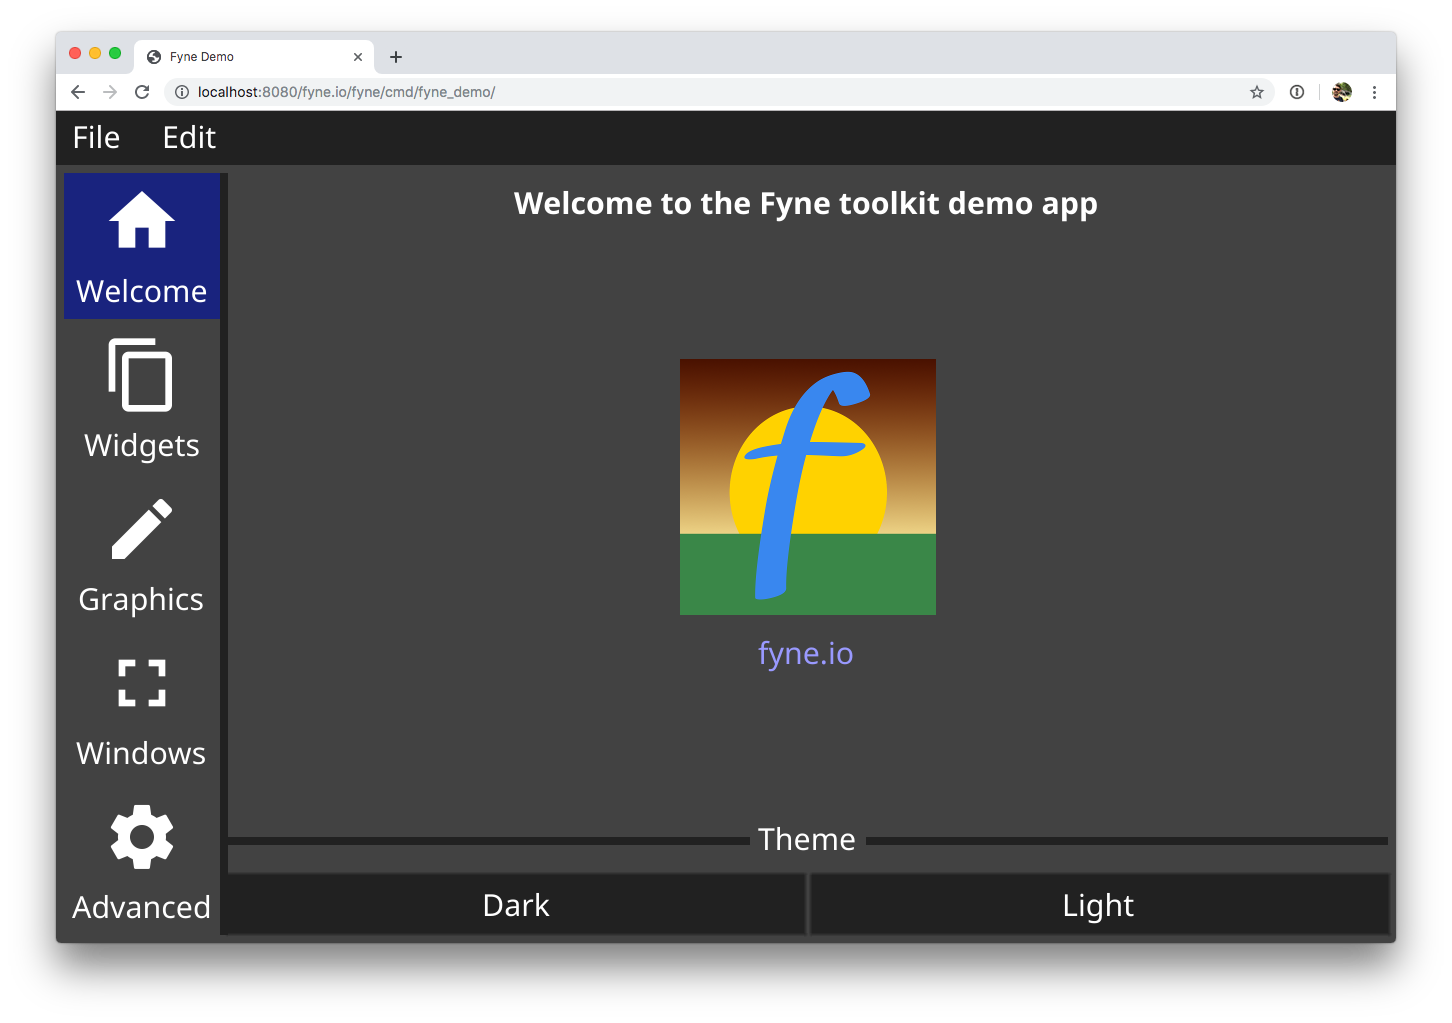Bookmark this page with star icon
This screenshot has height=1023, width=1452.
click(x=1257, y=92)
